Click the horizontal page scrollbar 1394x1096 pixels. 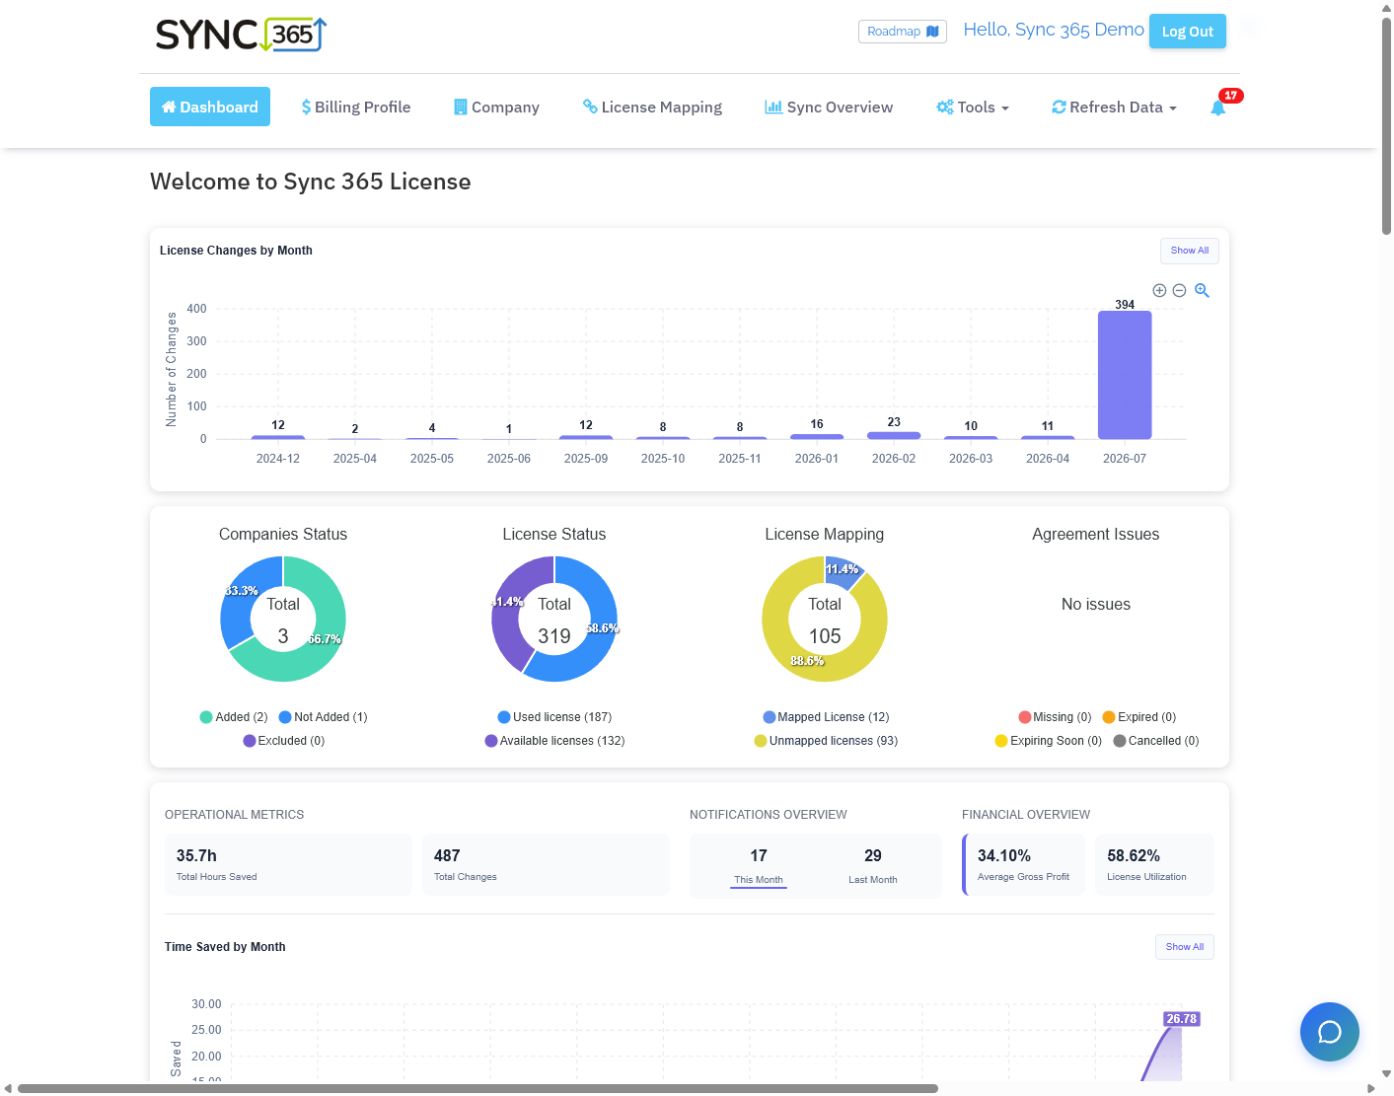point(477,1088)
